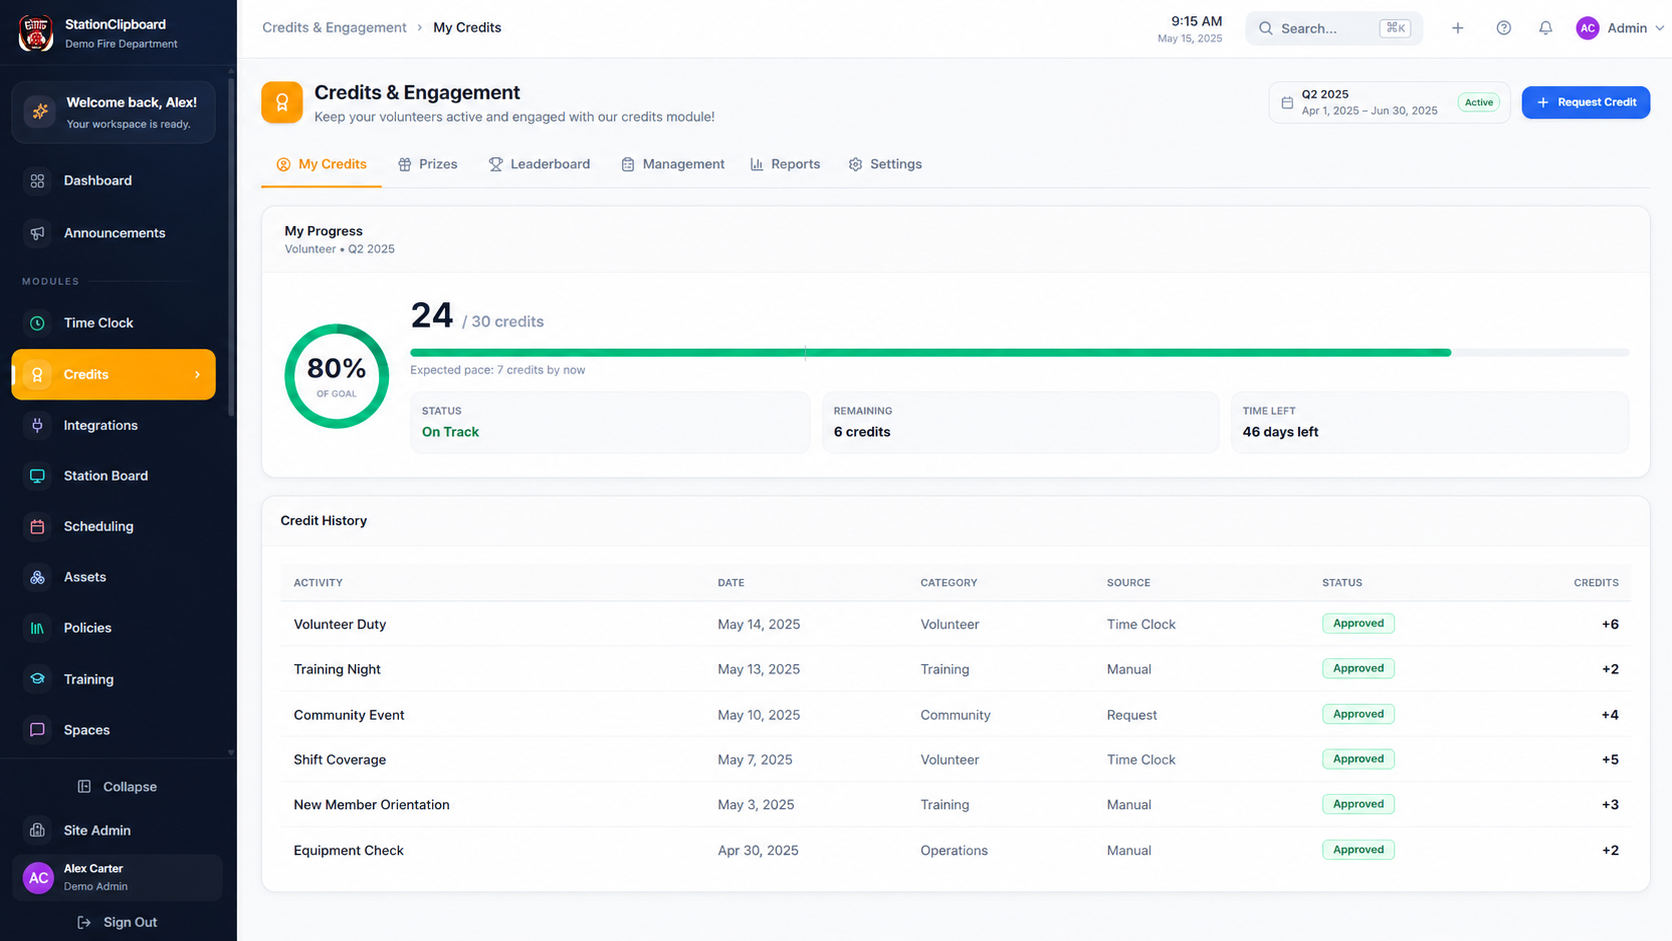The width and height of the screenshot is (1672, 941).
Task: Click the sidebar scrollbar
Action: 231,245
